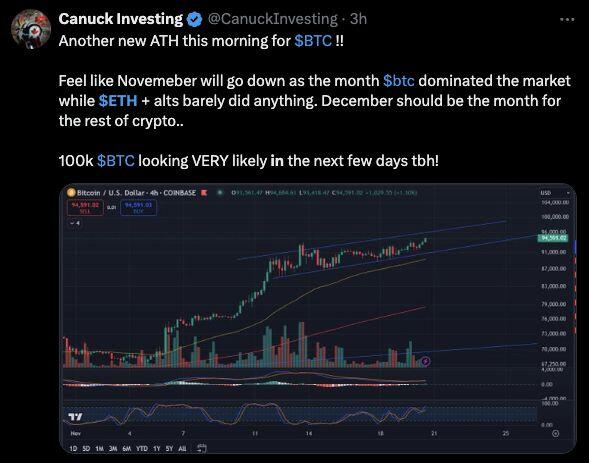The height and width of the screenshot is (463, 589).
Task: Click the purple lightning event marker
Action: pyautogui.click(x=425, y=361)
